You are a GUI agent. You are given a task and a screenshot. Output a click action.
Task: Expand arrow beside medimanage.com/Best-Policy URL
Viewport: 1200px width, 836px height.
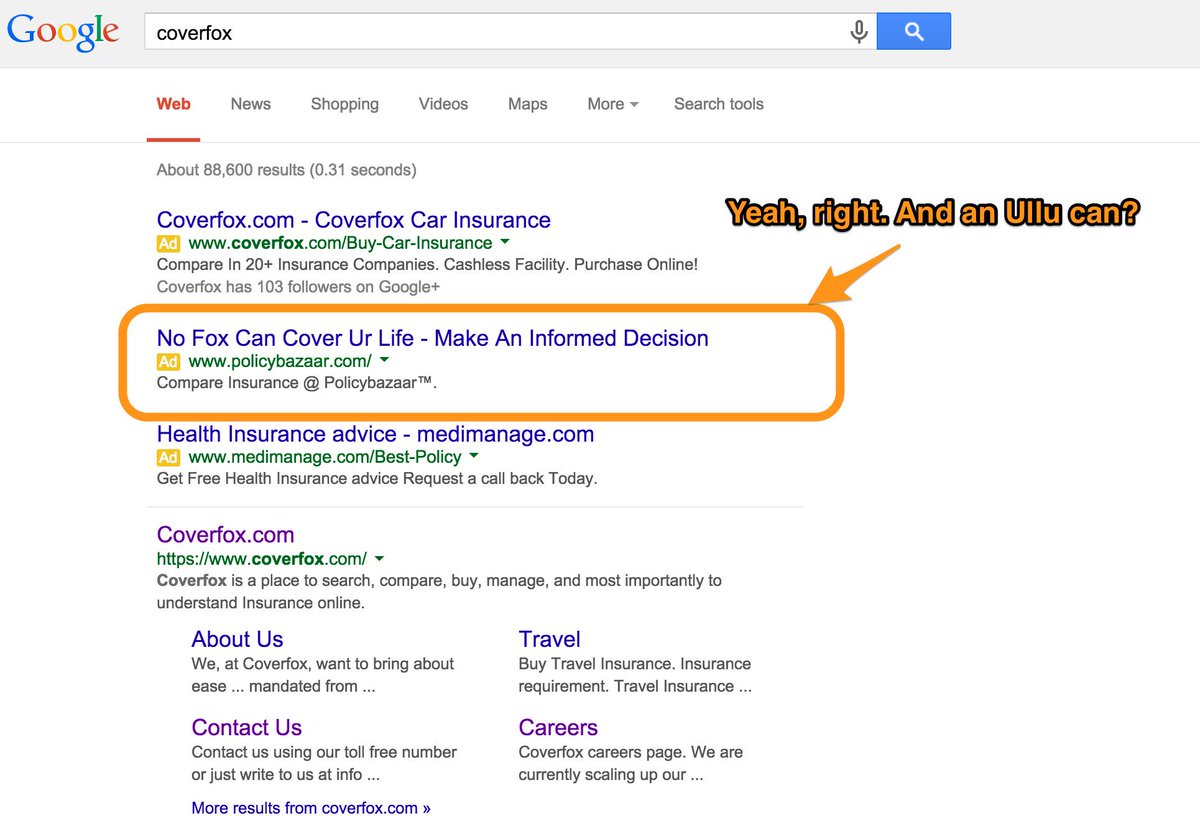[474, 456]
